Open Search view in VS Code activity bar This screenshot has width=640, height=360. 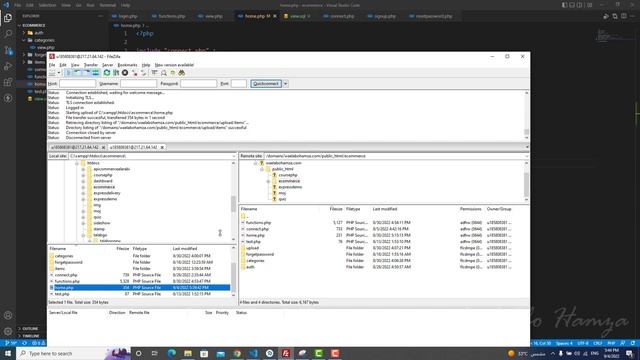(x=8, y=34)
